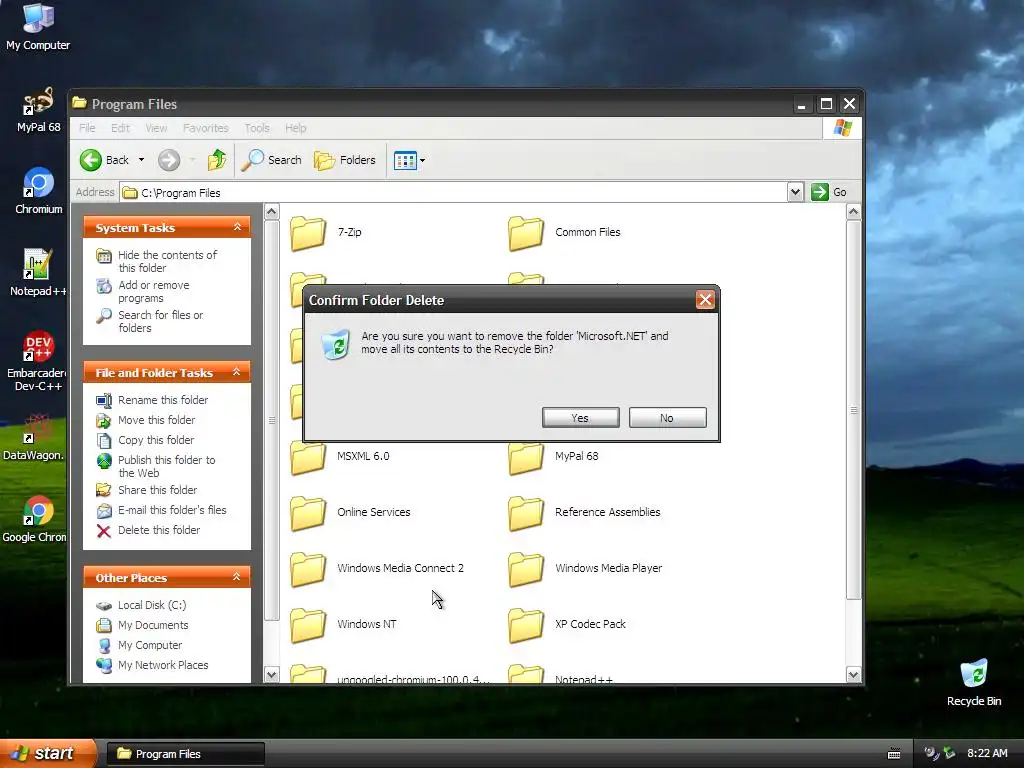Viewport: 1024px width, 768px height.
Task: Confirm deletion with the Yes button
Action: [x=581, y=418]
